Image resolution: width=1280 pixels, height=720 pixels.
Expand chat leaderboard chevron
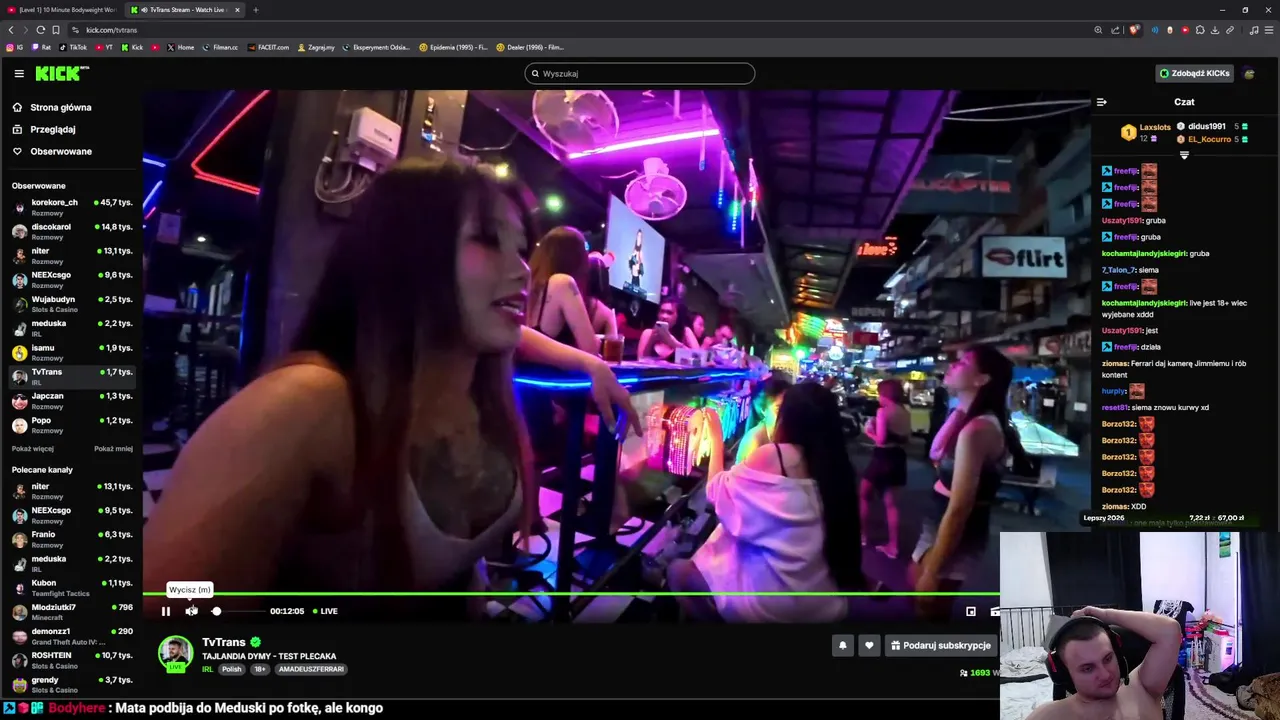coord(1184,155)
